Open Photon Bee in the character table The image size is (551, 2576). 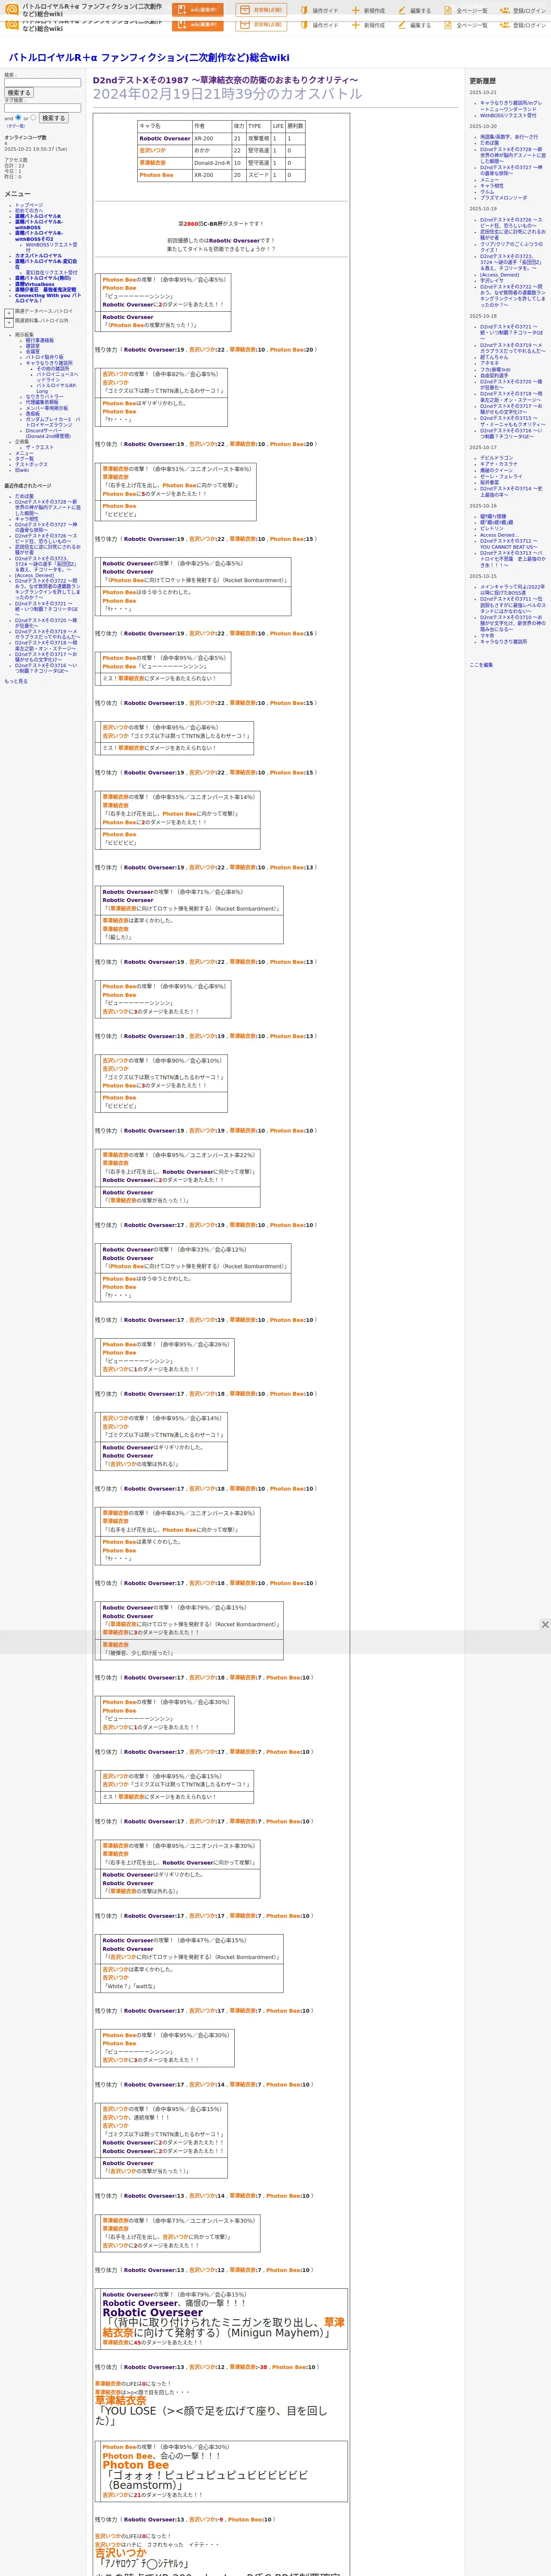coord(156,175)
